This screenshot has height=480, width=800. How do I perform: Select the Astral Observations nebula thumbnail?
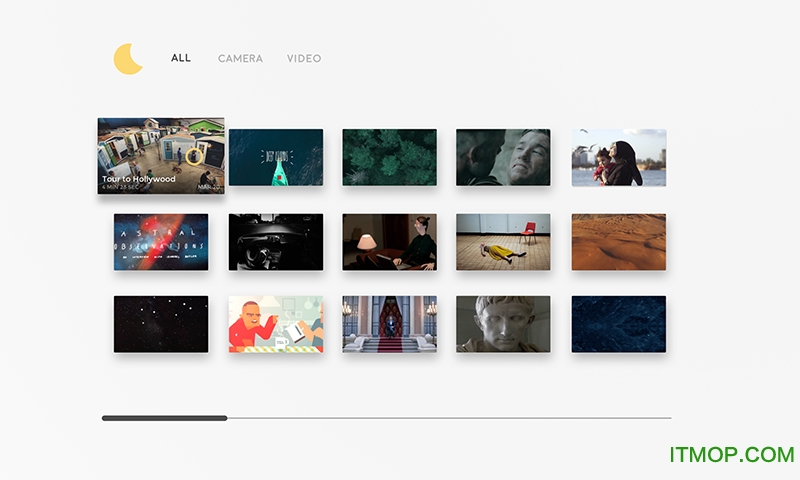coord(161,241)
